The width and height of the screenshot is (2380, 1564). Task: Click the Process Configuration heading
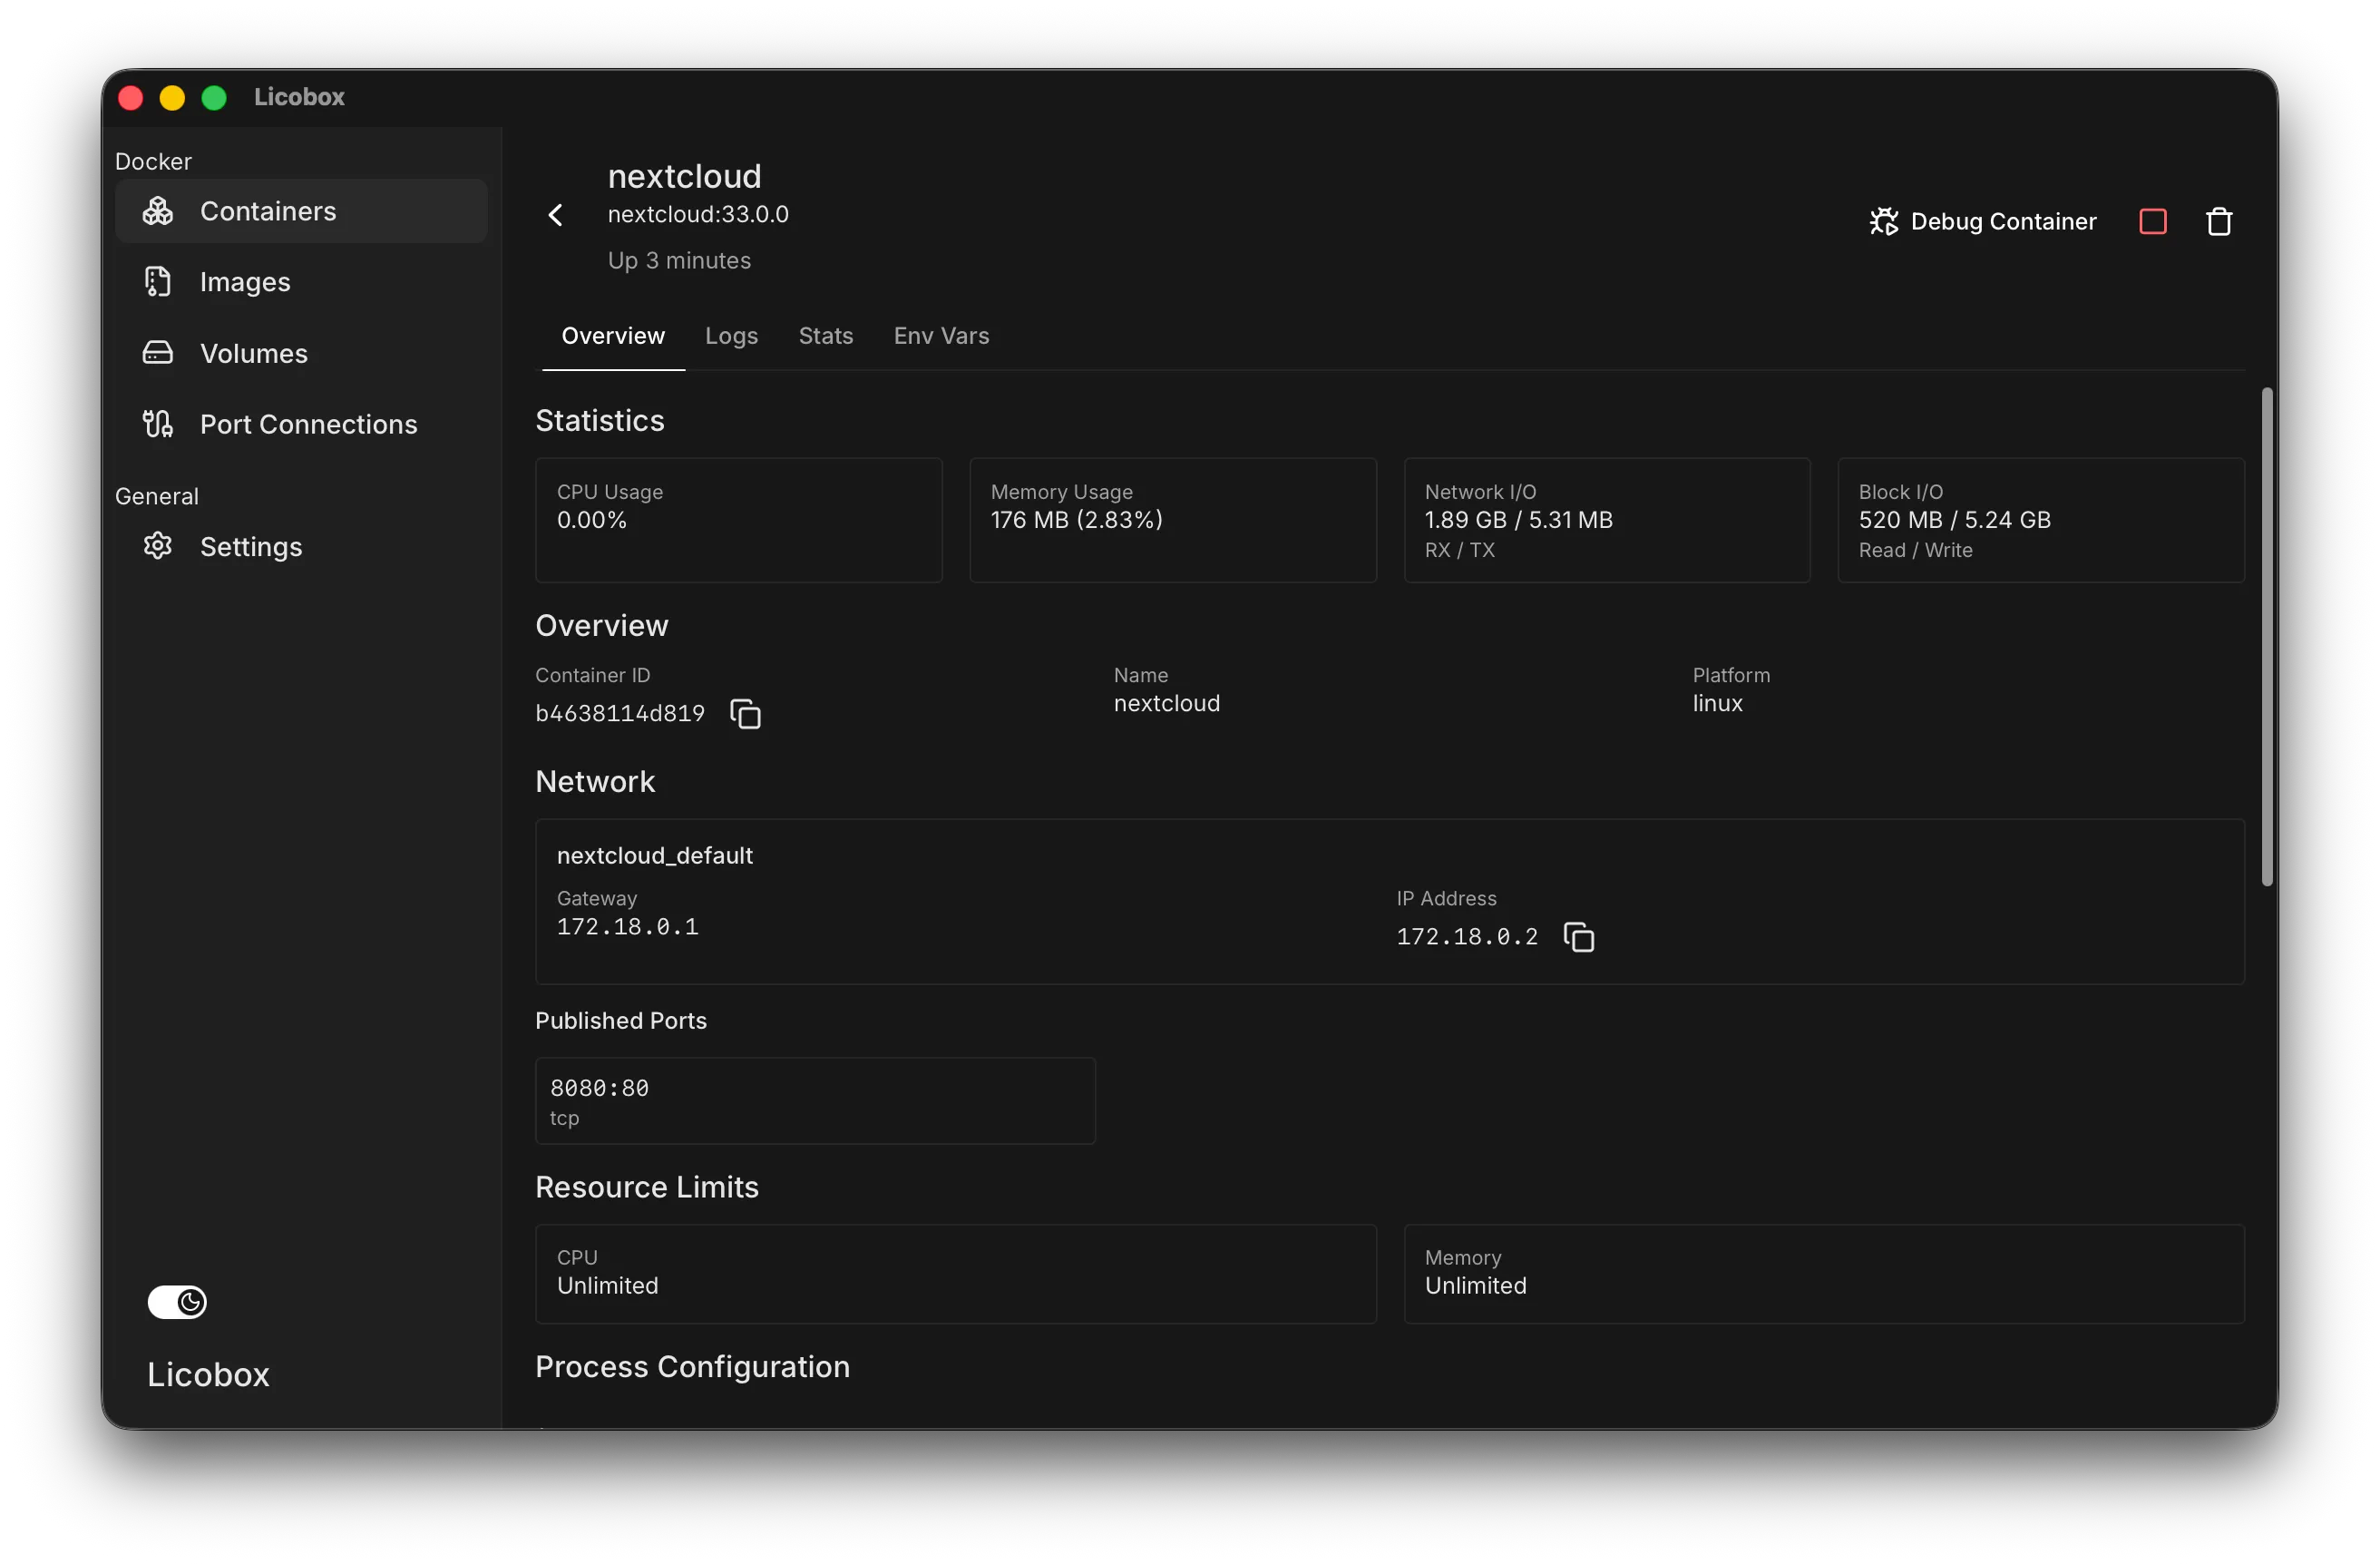(692, 1366)
